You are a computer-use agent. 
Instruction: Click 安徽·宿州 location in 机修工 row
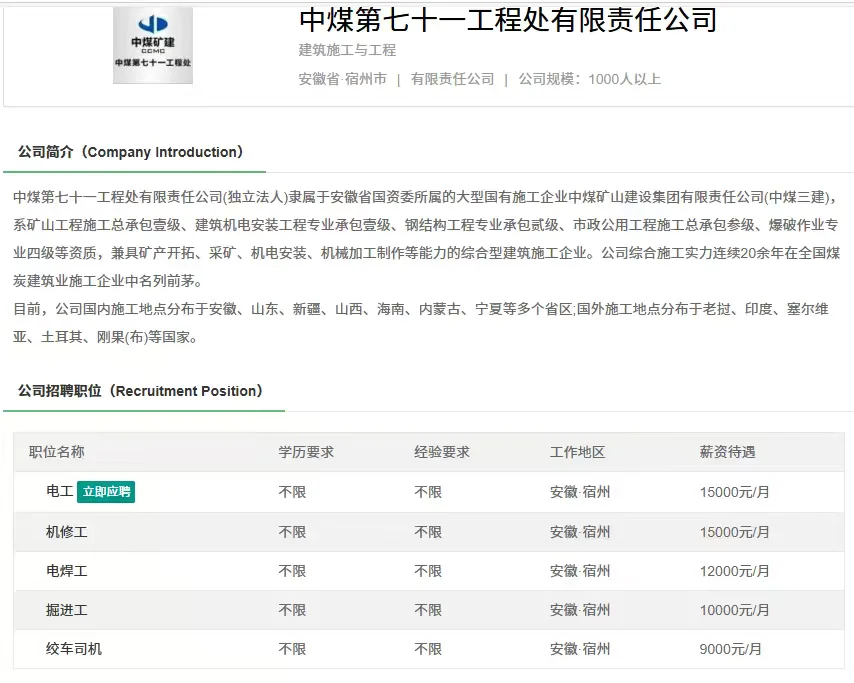click(x=580, y=532)
